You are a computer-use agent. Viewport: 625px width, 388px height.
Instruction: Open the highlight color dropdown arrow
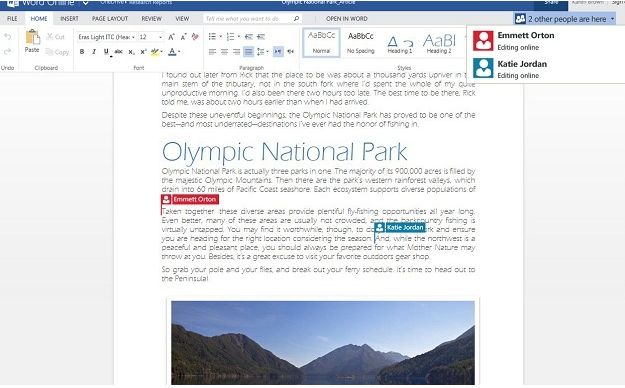(x=161, y=51)
